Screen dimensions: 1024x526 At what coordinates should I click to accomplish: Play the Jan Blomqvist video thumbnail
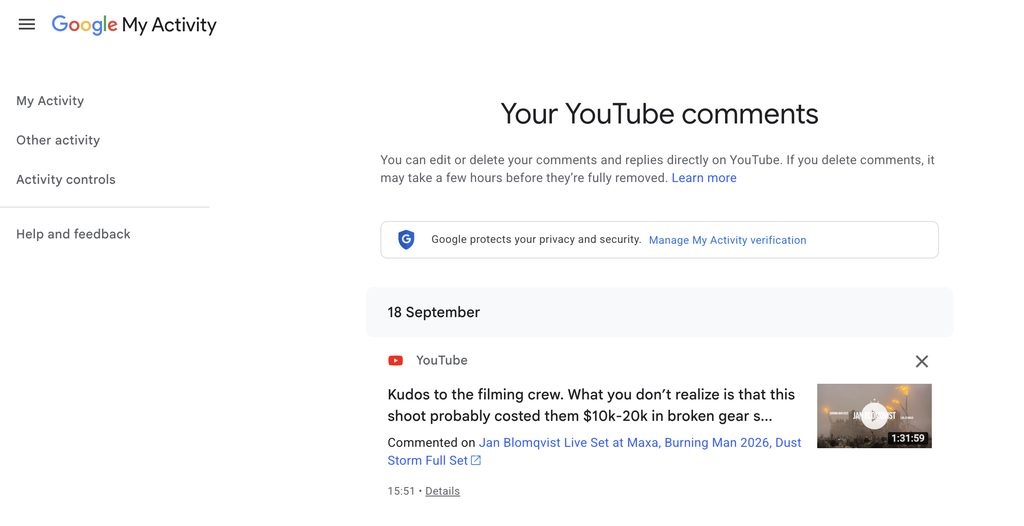874,416
